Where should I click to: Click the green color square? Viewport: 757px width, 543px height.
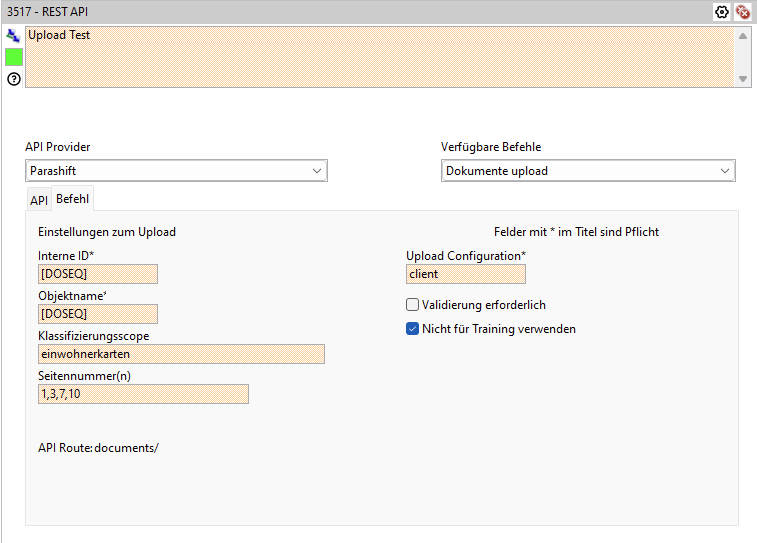coord(13,57)
